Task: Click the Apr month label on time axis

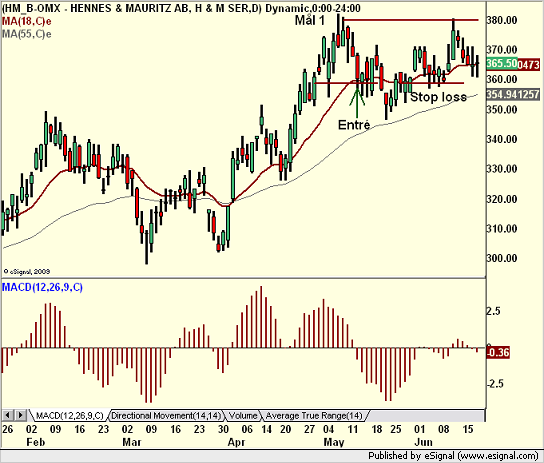Action: pos(236,443)
